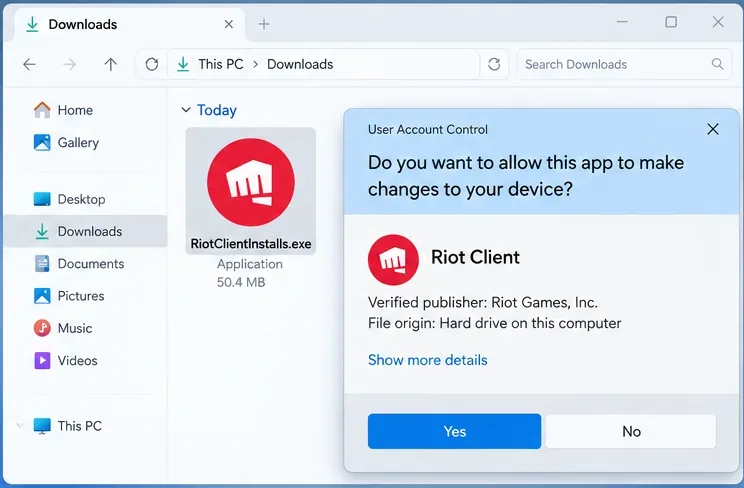Maximize the File Explorer window

click(671, 22)
